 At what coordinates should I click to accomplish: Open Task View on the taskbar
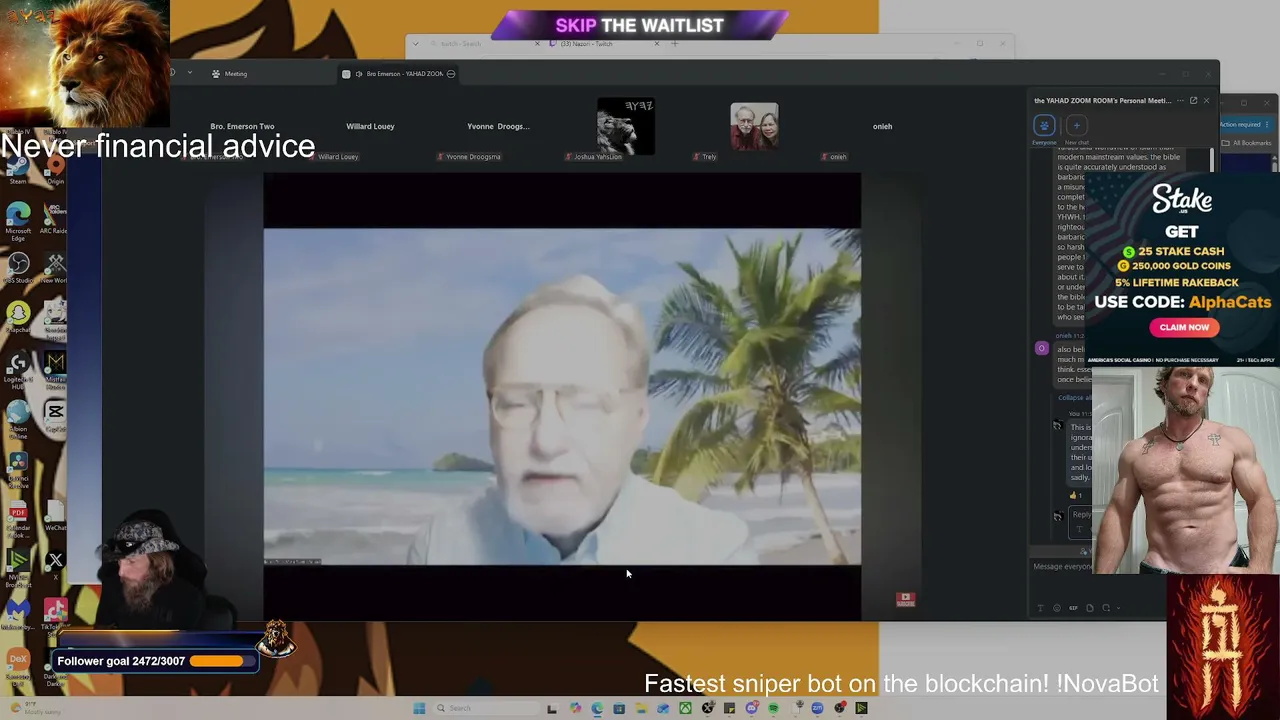pos(552,708)
